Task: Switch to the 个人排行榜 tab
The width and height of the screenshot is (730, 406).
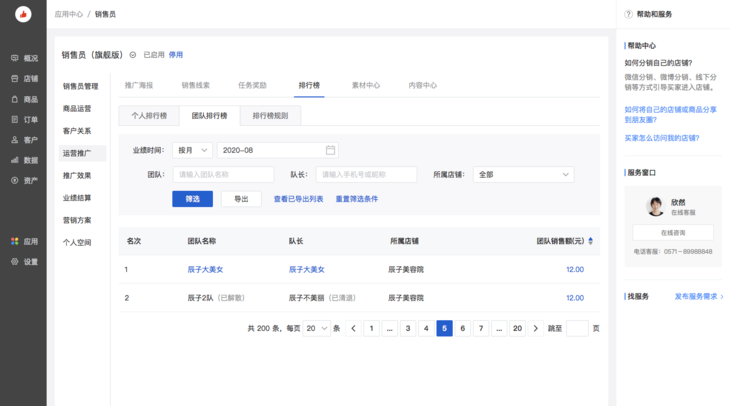Action: pos(149,115)
